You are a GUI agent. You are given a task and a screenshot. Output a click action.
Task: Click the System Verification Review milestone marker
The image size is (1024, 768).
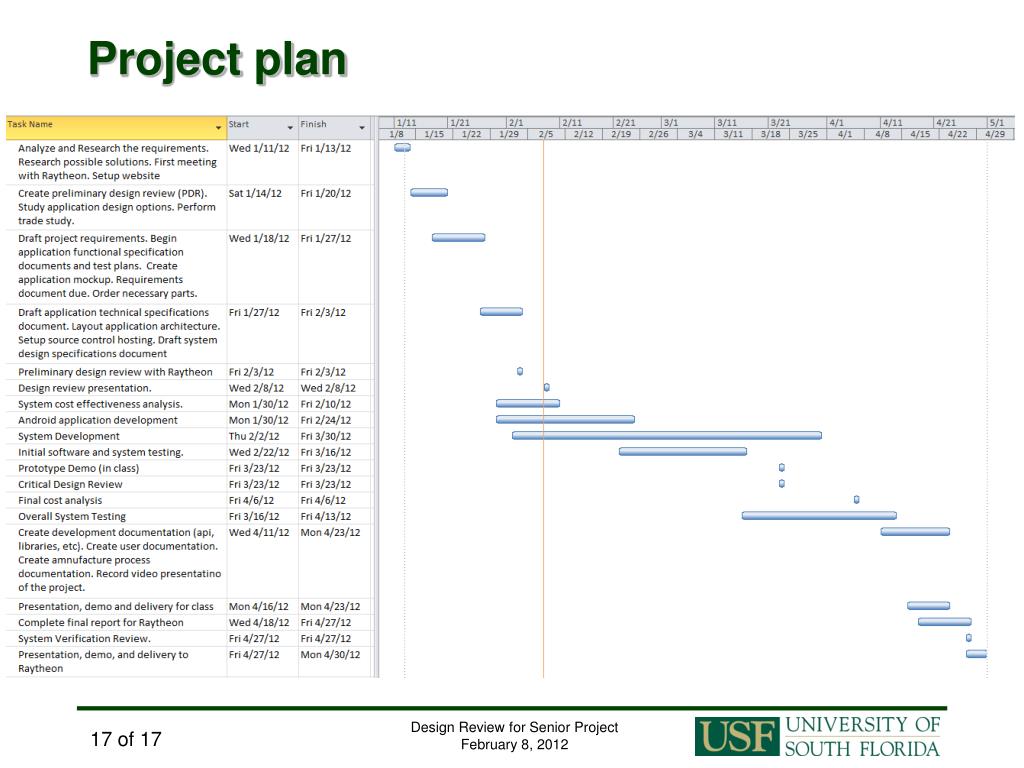tap(968, 638)
